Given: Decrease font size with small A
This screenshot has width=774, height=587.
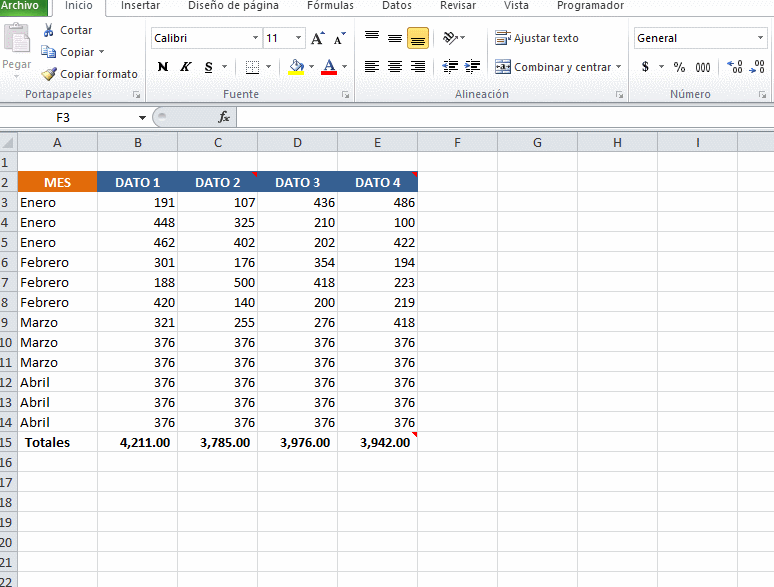Looking at the screenshot, I should [x=340, y=38].
